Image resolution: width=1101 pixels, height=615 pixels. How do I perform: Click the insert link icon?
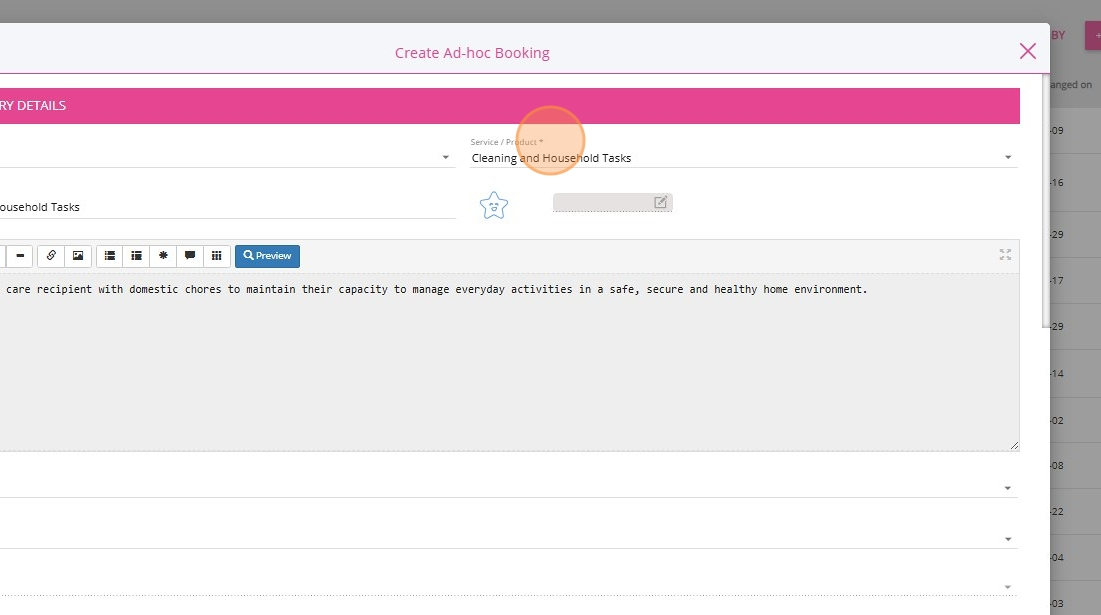click(x=52, y=256)
